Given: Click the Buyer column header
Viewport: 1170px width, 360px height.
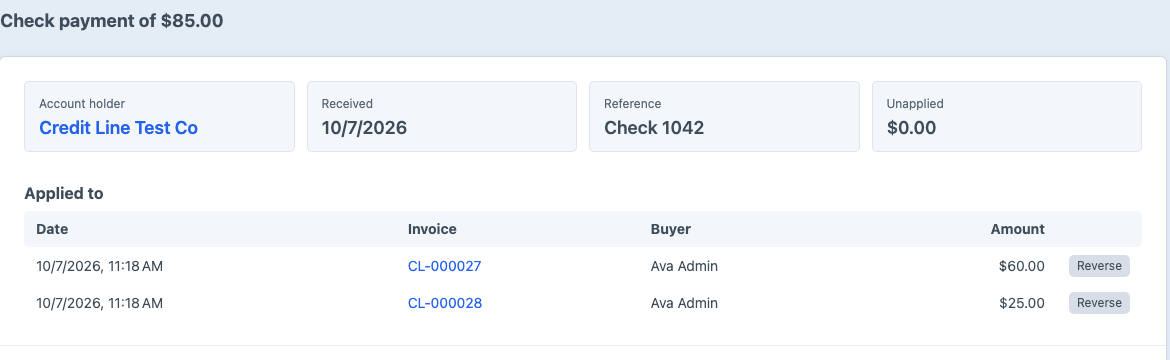Looking at the screenshot, I should click(x=671, y=229).
